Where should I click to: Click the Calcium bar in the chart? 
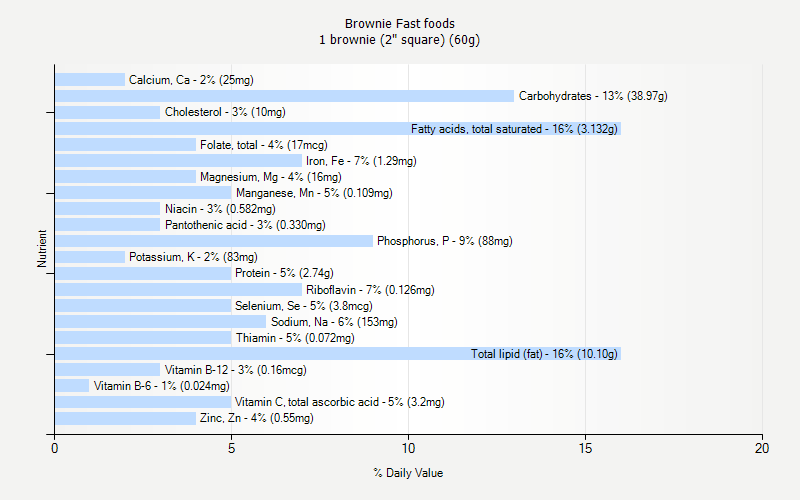pos(90,80)
